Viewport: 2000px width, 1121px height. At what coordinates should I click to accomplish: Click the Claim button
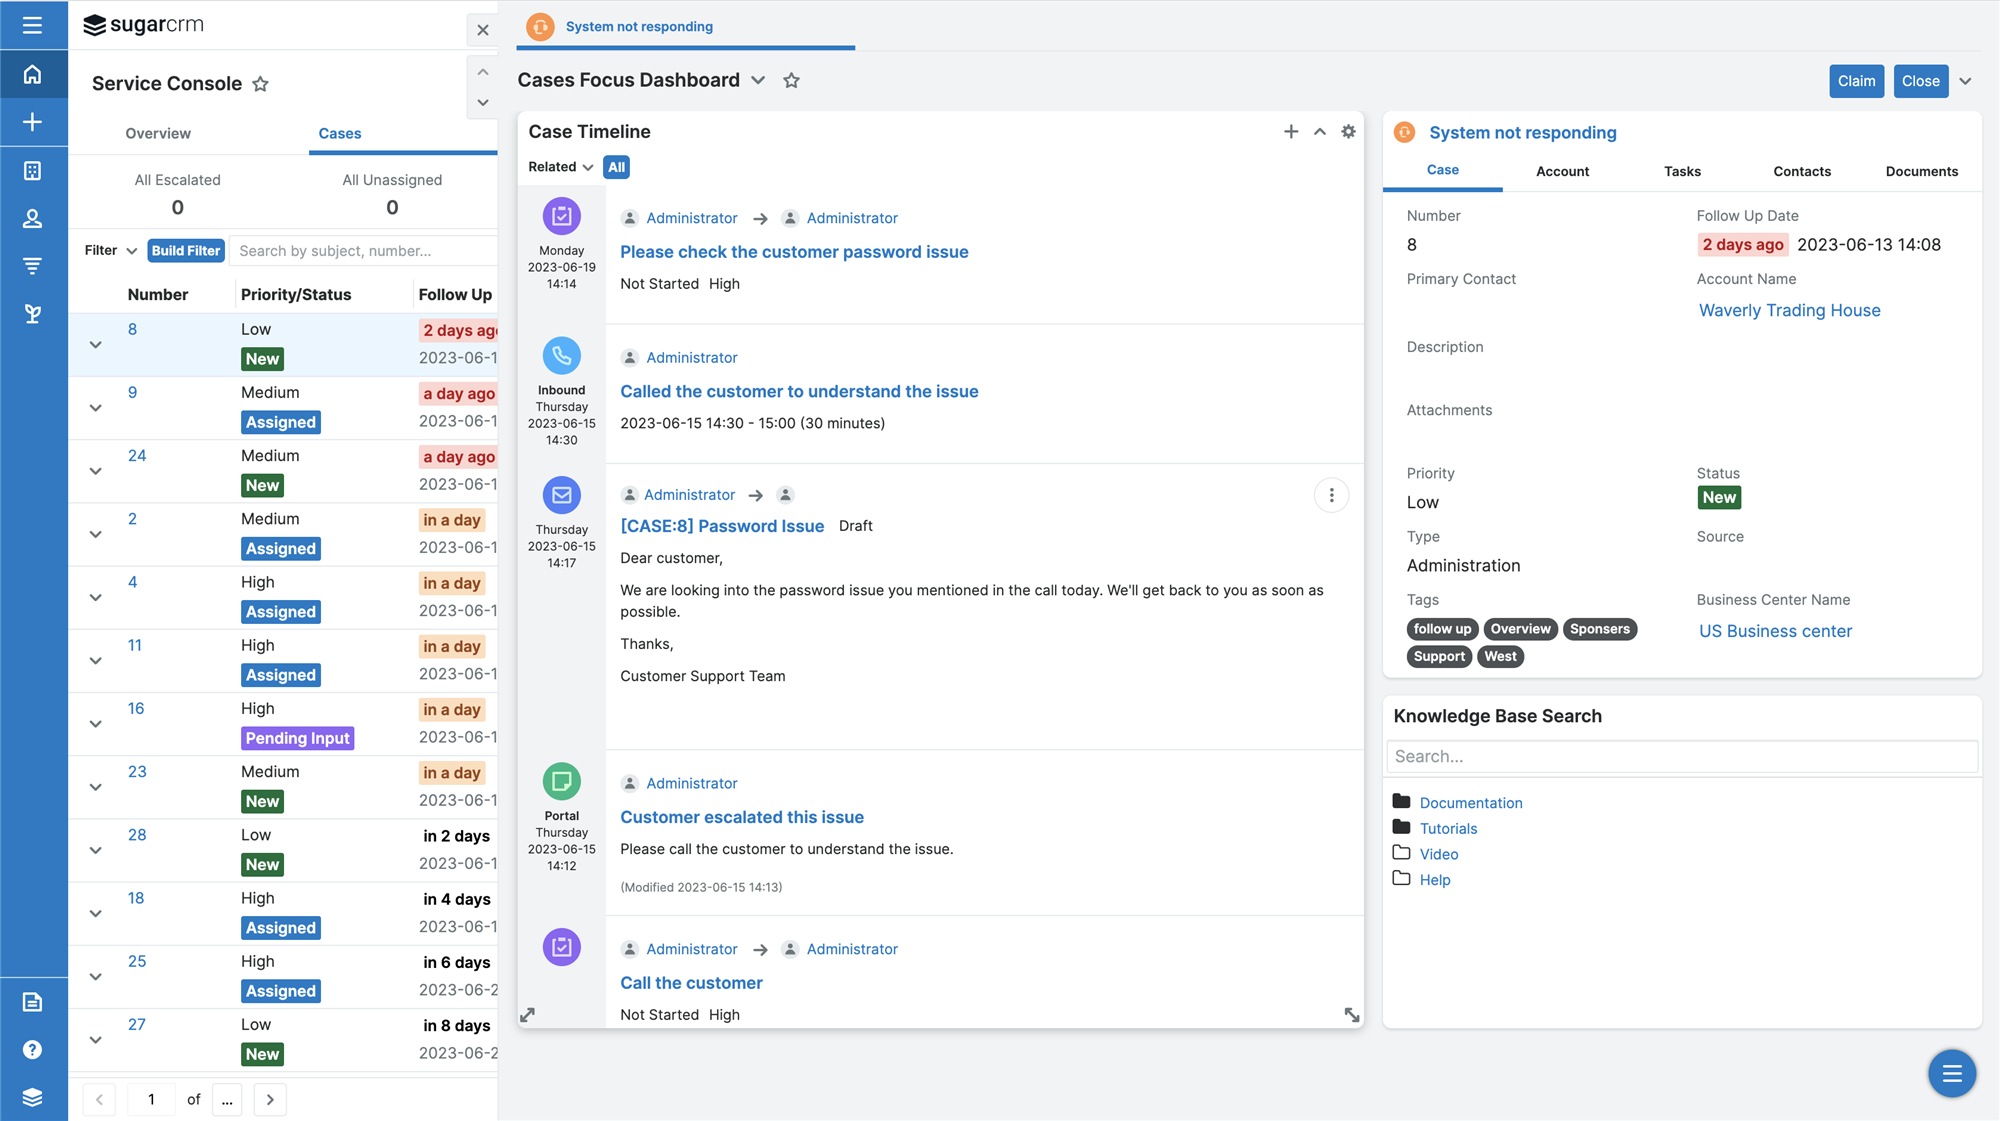click(x=1856, y=81)
